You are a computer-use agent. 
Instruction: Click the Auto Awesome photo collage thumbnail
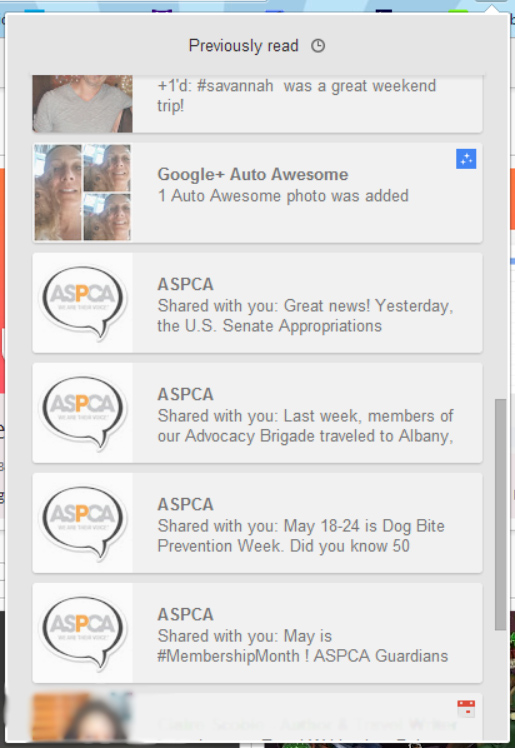point(82,193)
